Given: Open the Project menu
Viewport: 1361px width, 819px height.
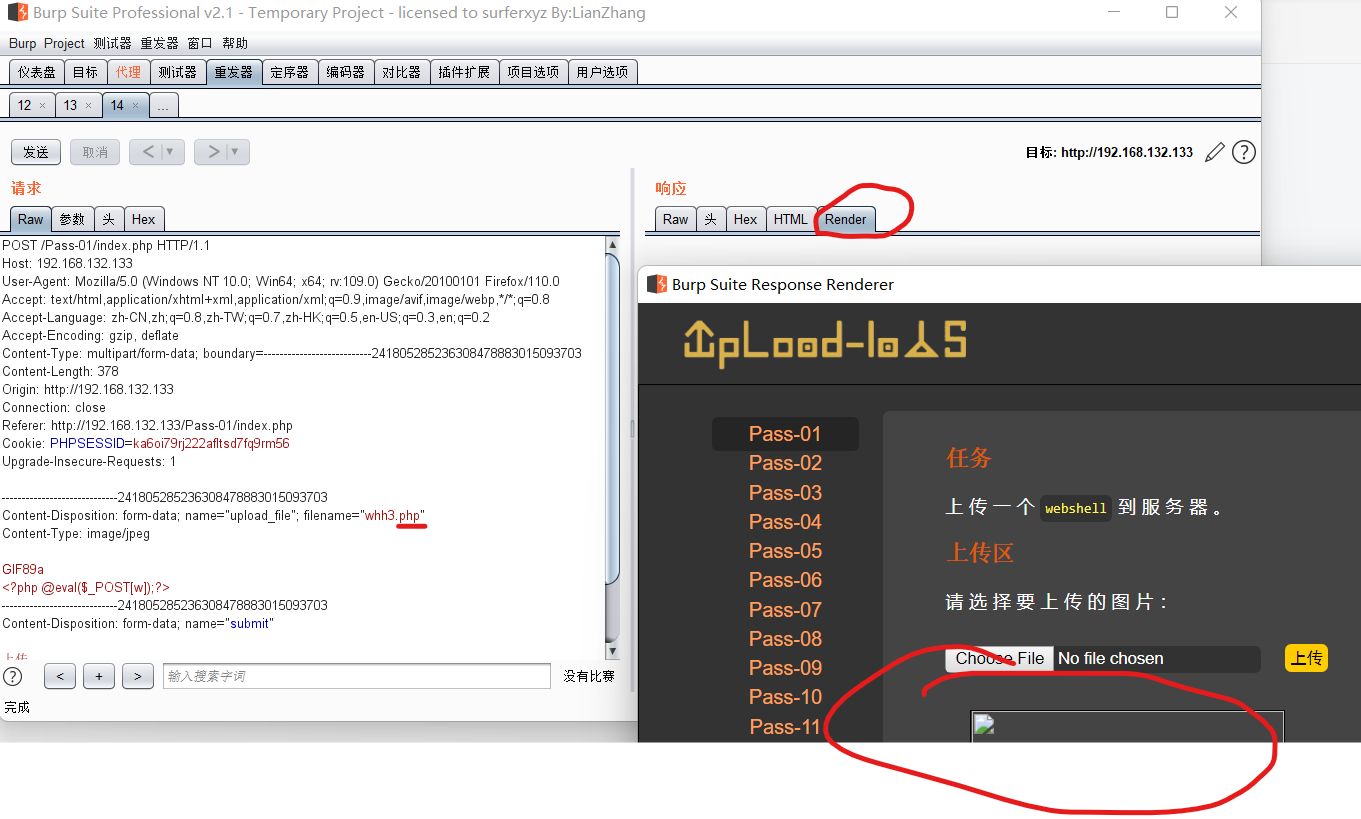Looking at the screenshot, I should tap(64, 43).
